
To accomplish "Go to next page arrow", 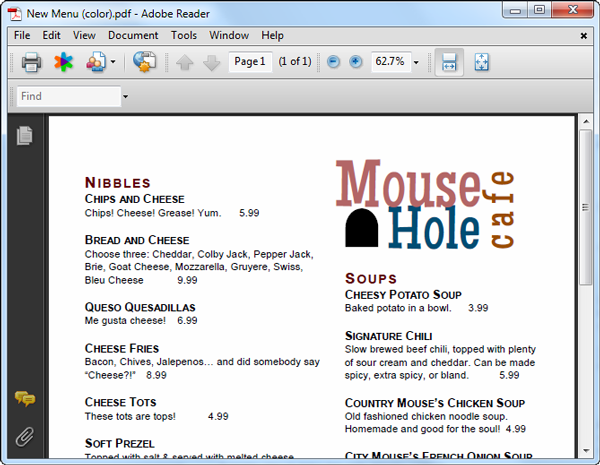I will click(x=211, y=62).
